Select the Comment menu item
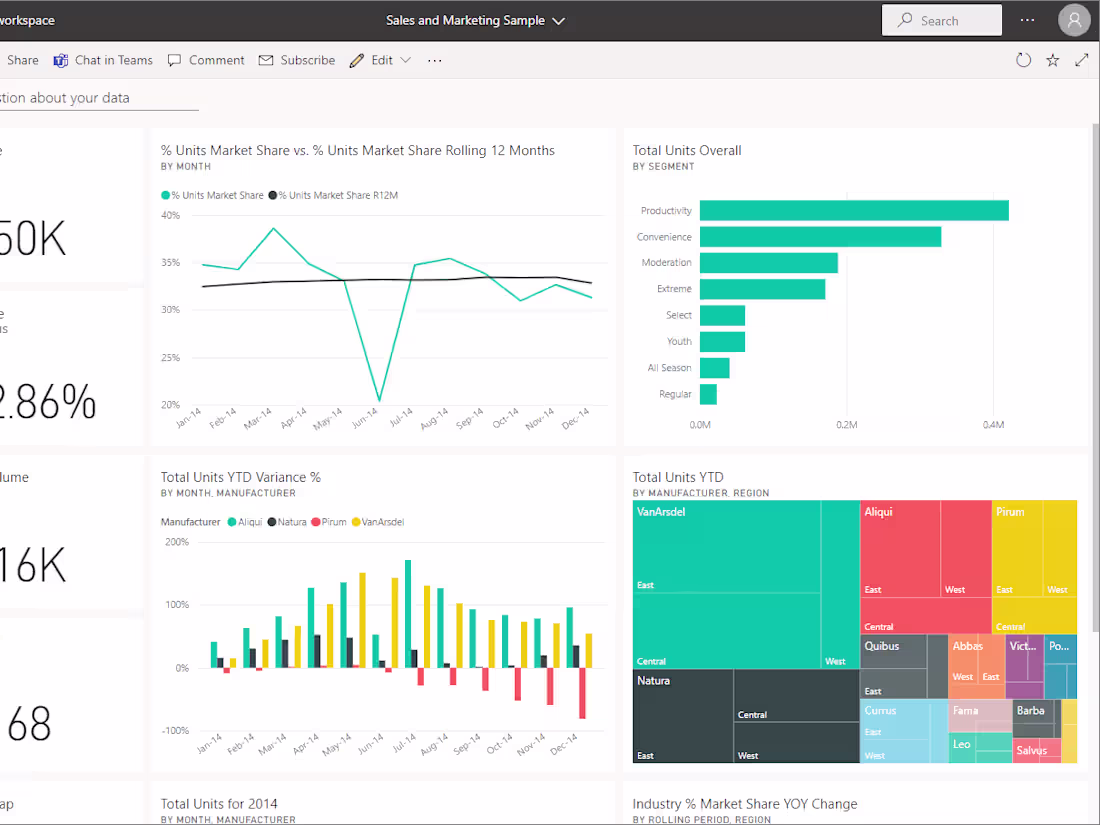Screen dimensions: 1100x825 (205, 60)
